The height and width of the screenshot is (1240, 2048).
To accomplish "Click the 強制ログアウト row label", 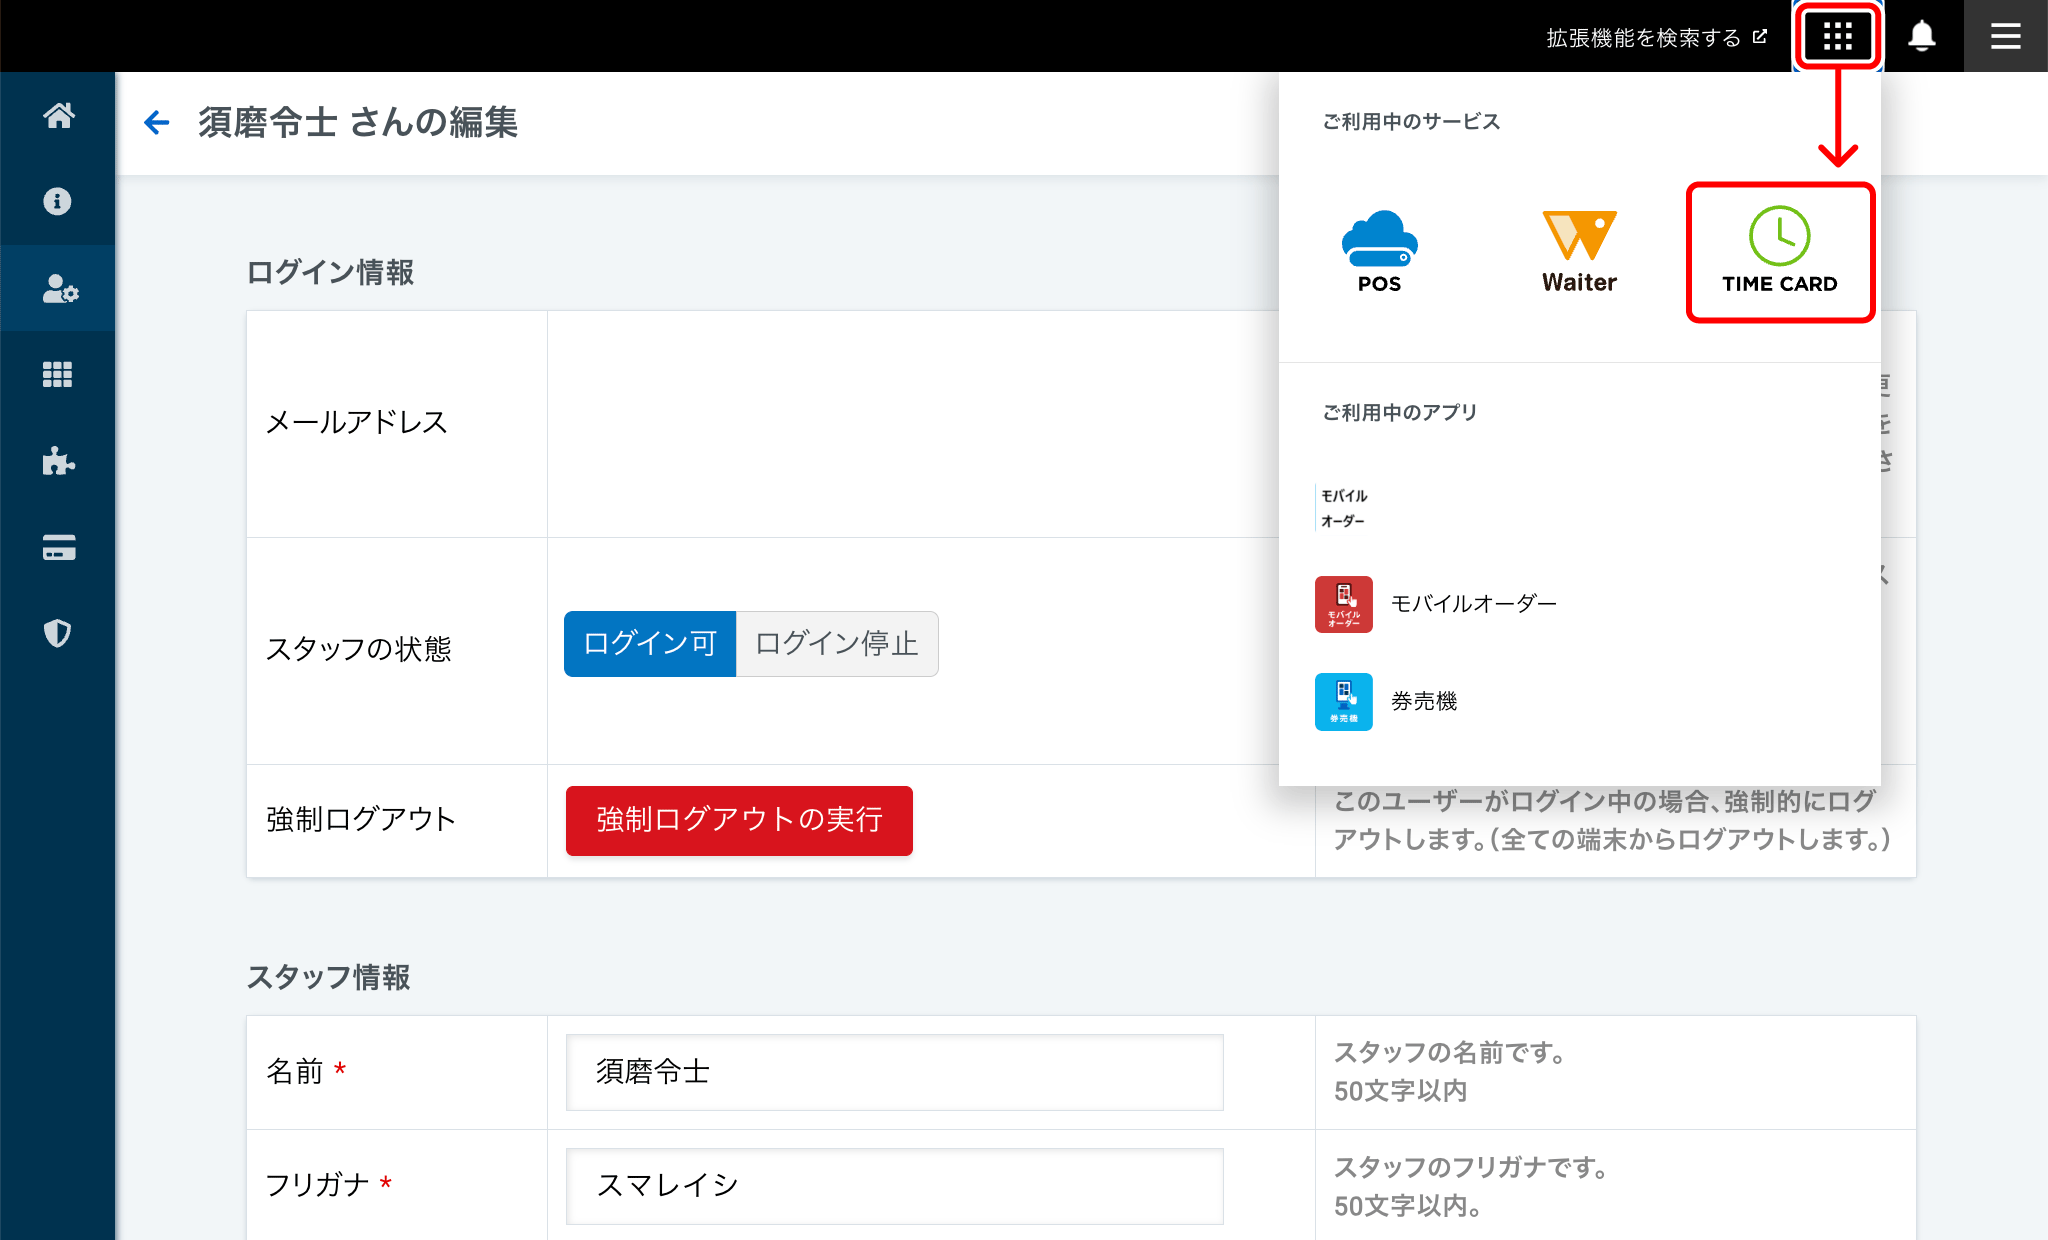I will [361, 820].
